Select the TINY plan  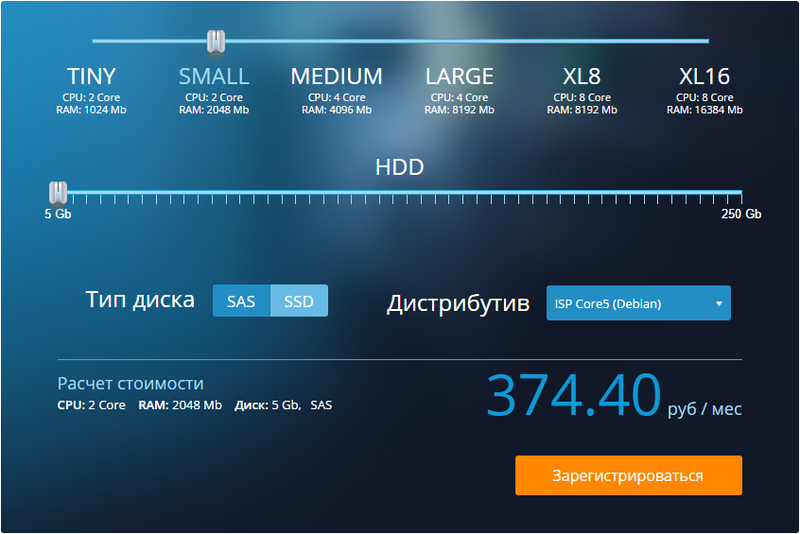coord(91,77)
